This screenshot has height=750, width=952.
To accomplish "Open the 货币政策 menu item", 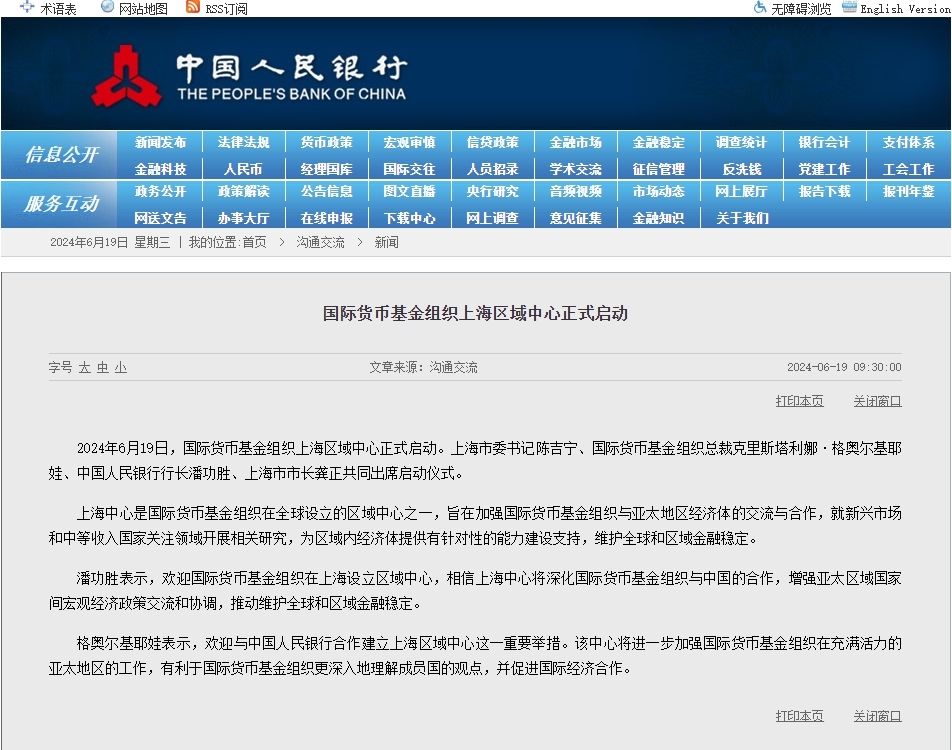I will pos(326,142).
